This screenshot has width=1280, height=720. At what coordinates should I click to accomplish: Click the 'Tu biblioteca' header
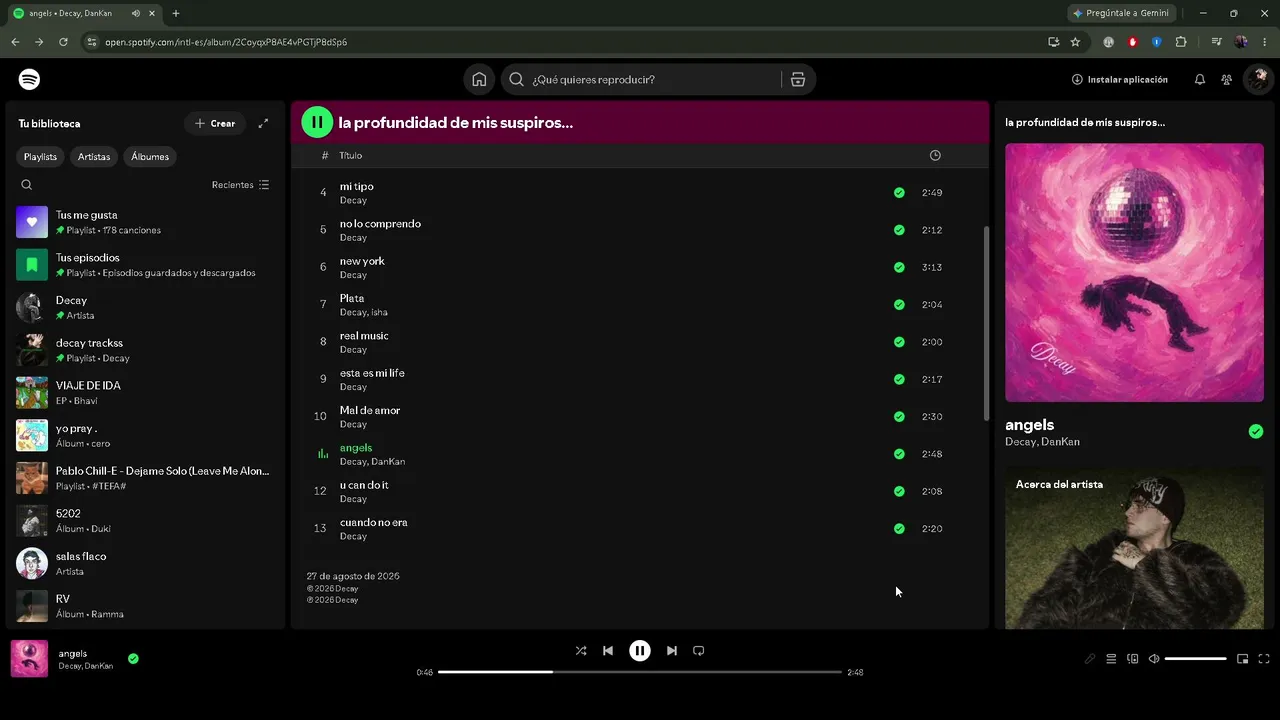49,124
